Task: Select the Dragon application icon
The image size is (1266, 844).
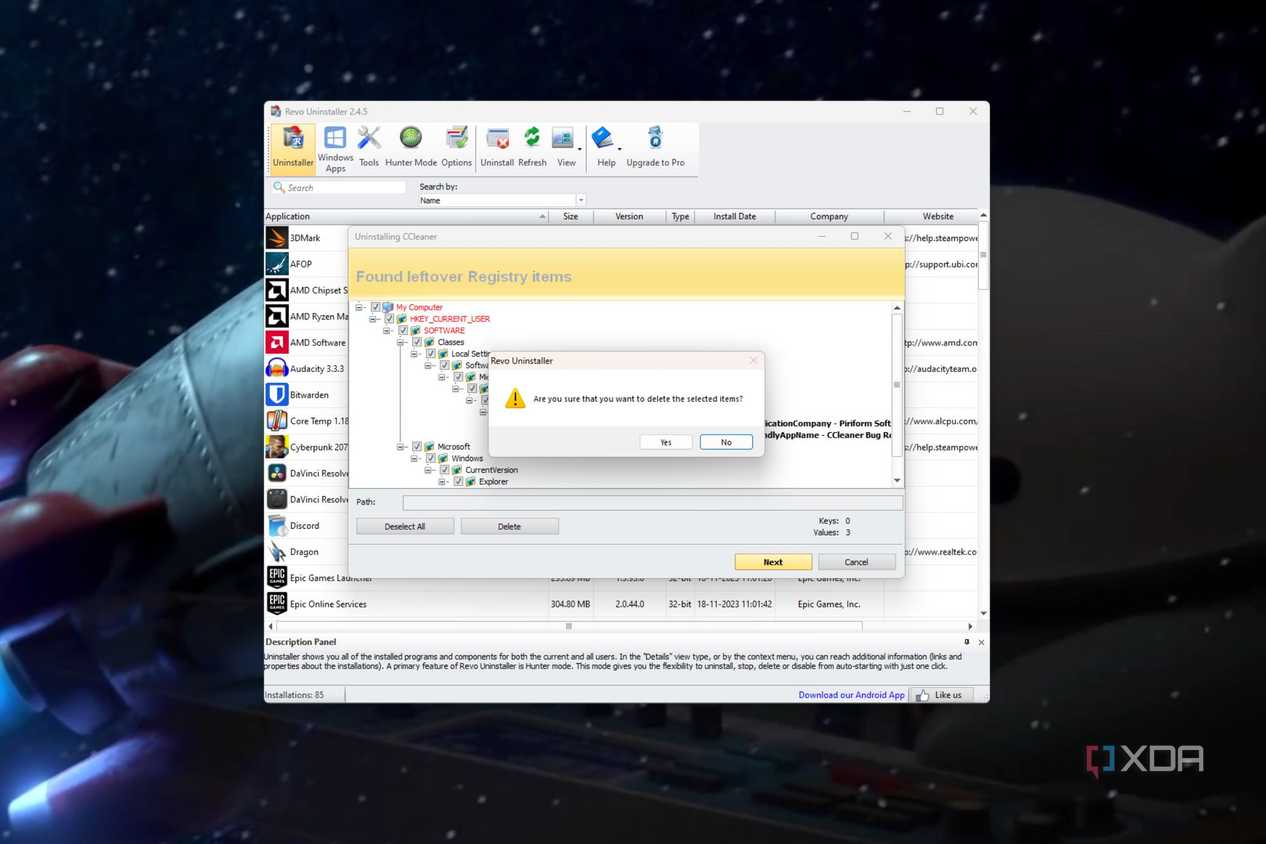Action: 277,551
